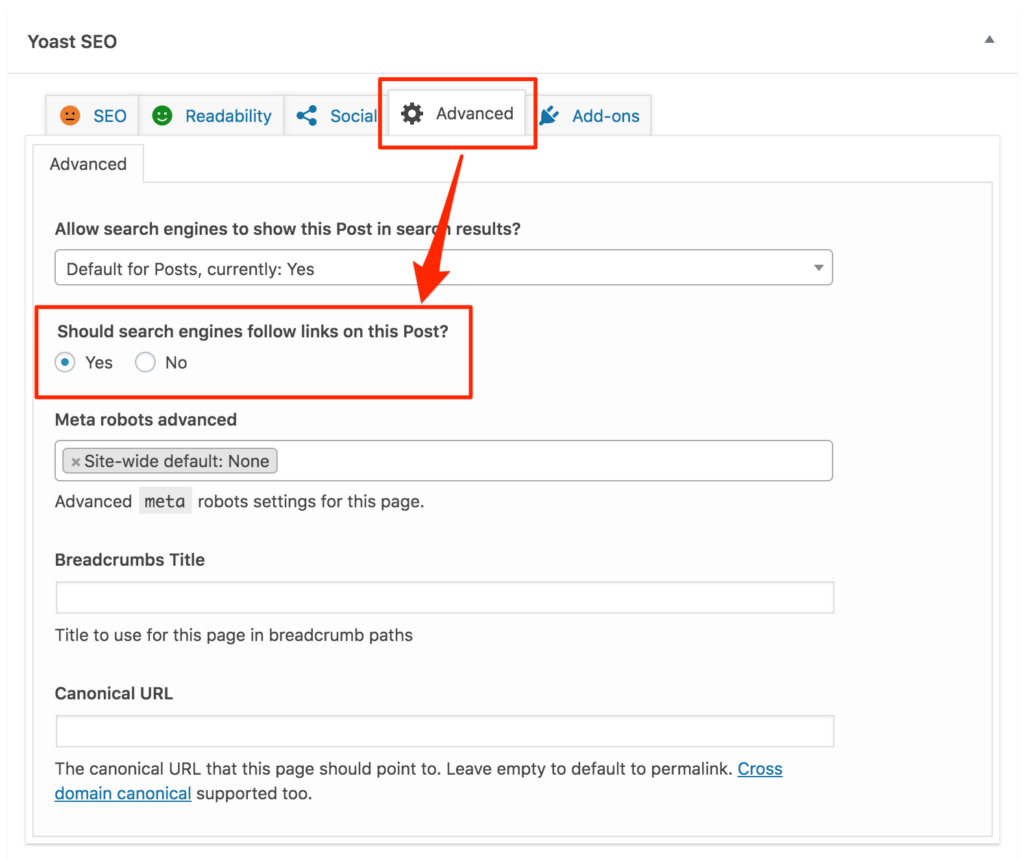Click the Meta robots advanced label
The width and height of the screenshot is (1024, 859).
[146, 419]
